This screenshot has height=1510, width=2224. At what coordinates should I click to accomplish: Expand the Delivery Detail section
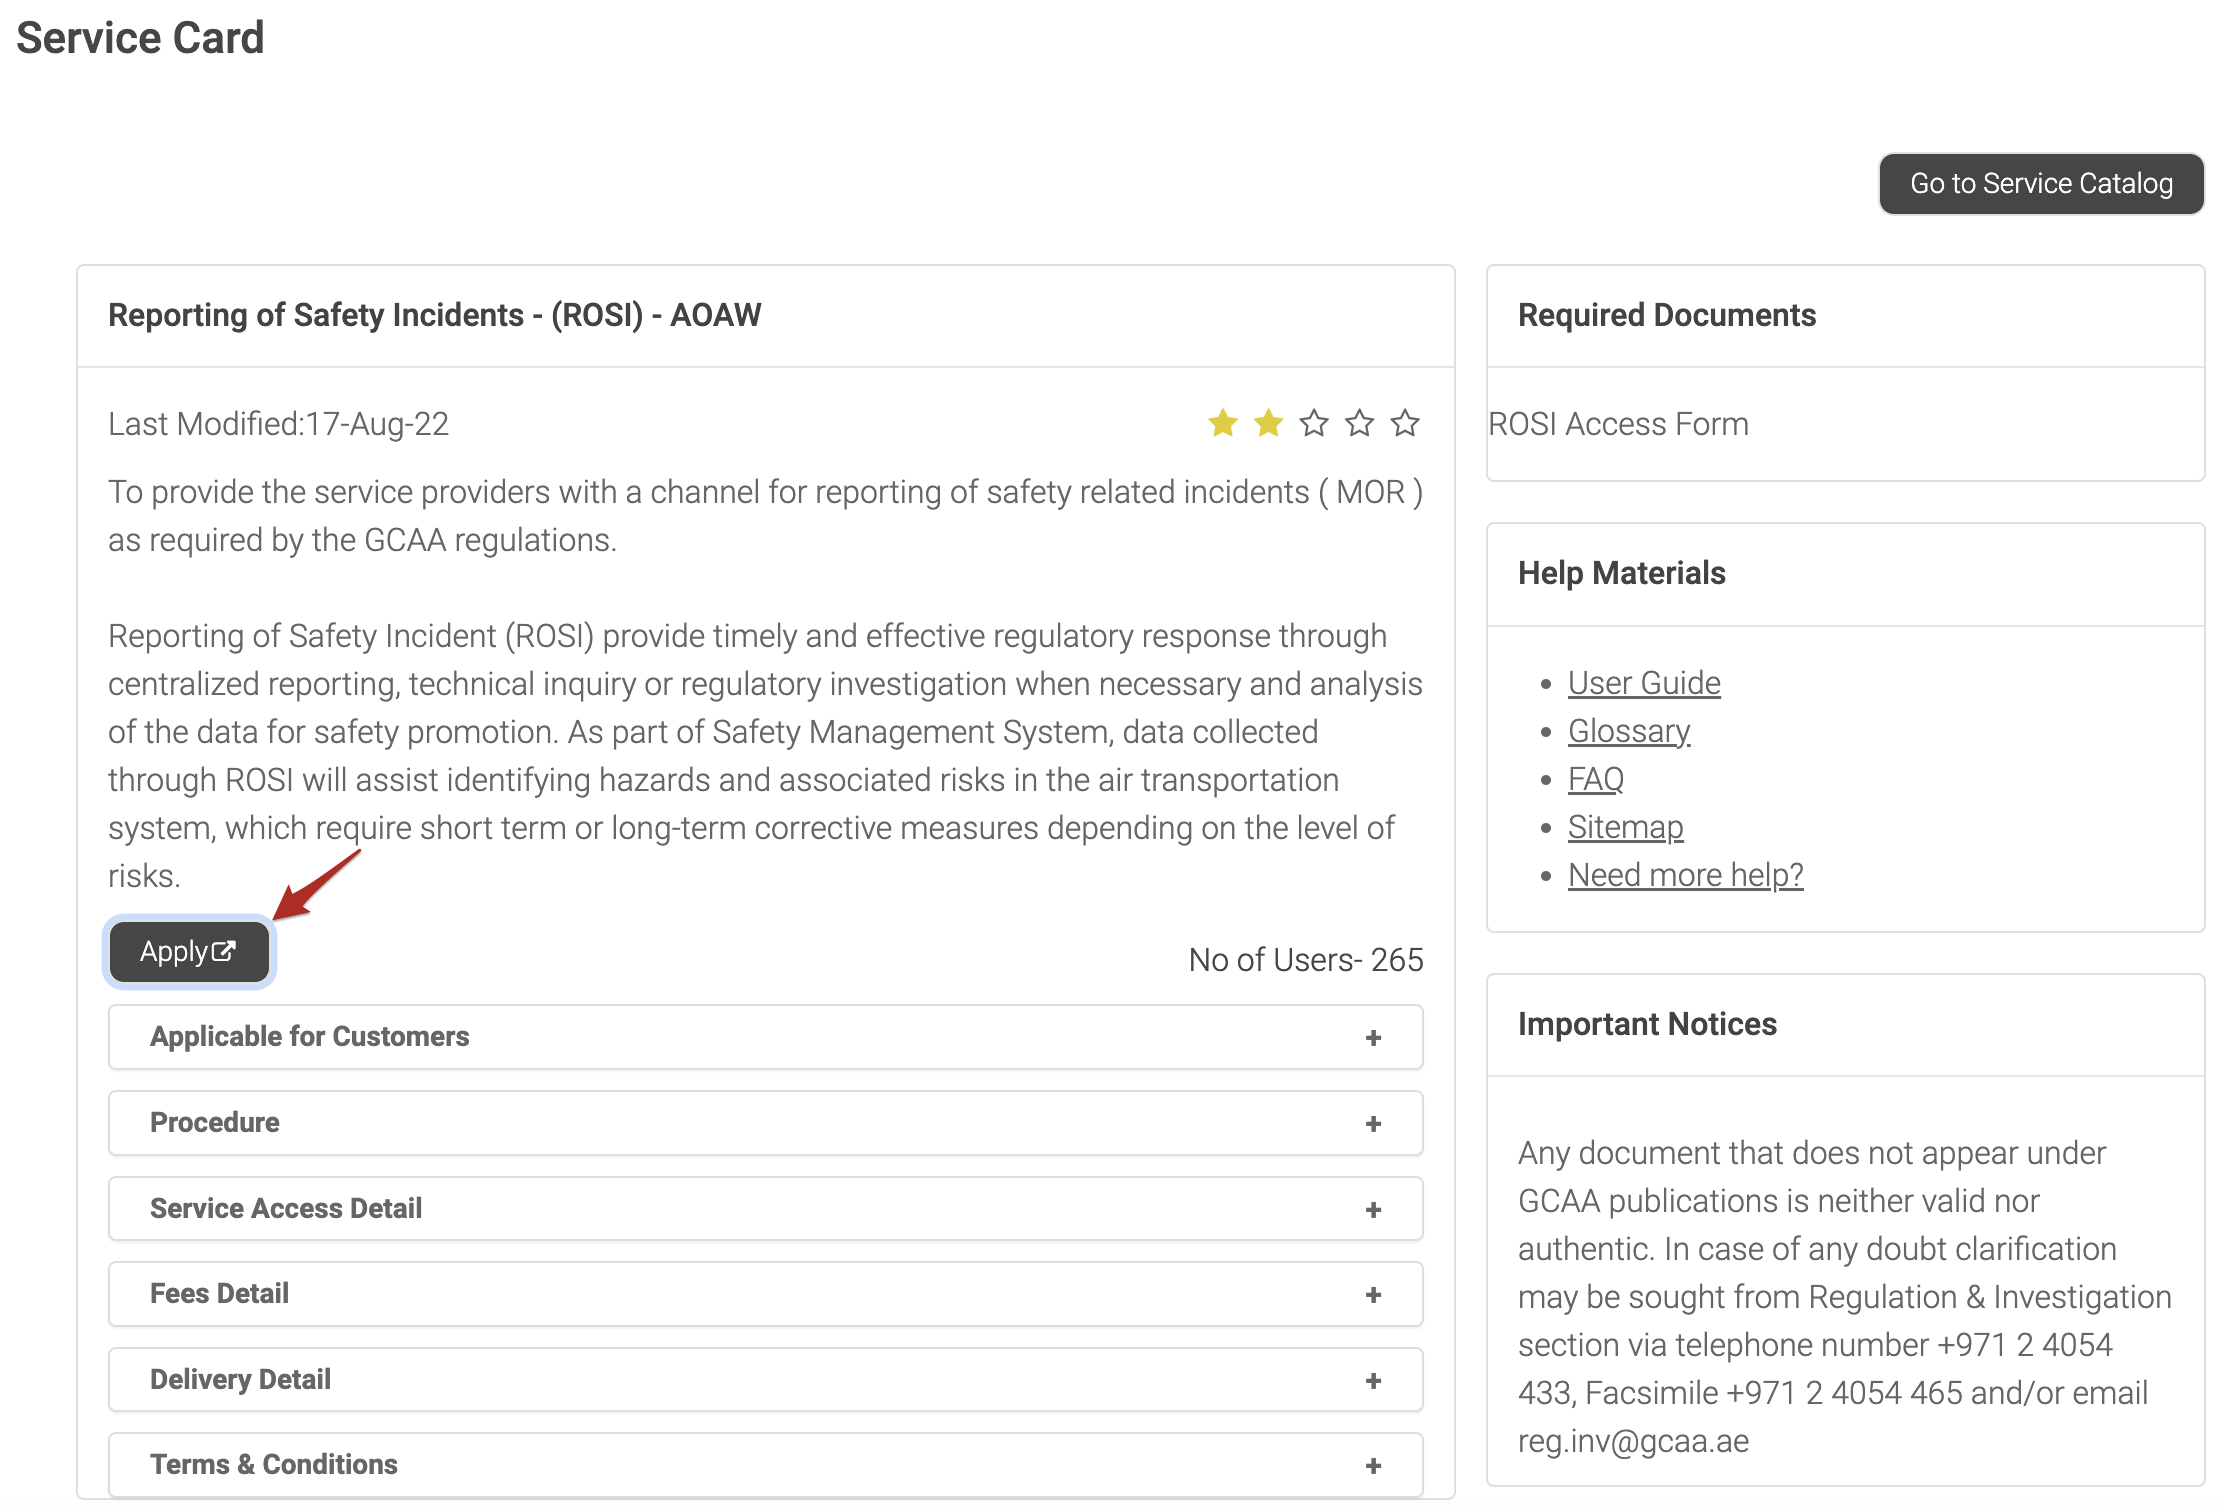(x=240, y=1379)
